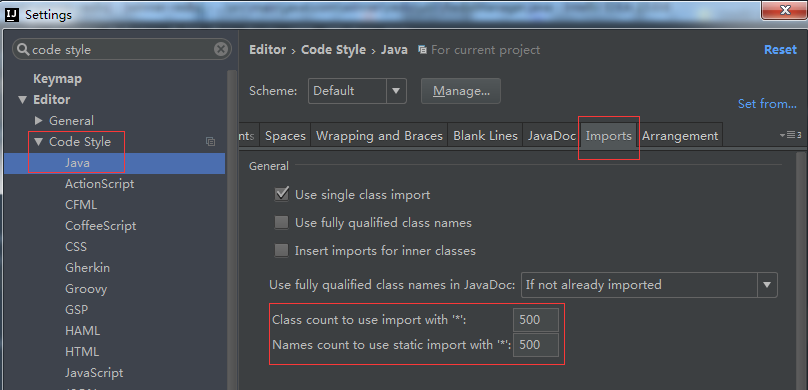Click the copy icon next to Code Style
The height and width of the screenshot is (390, 808).
(210, 141)
